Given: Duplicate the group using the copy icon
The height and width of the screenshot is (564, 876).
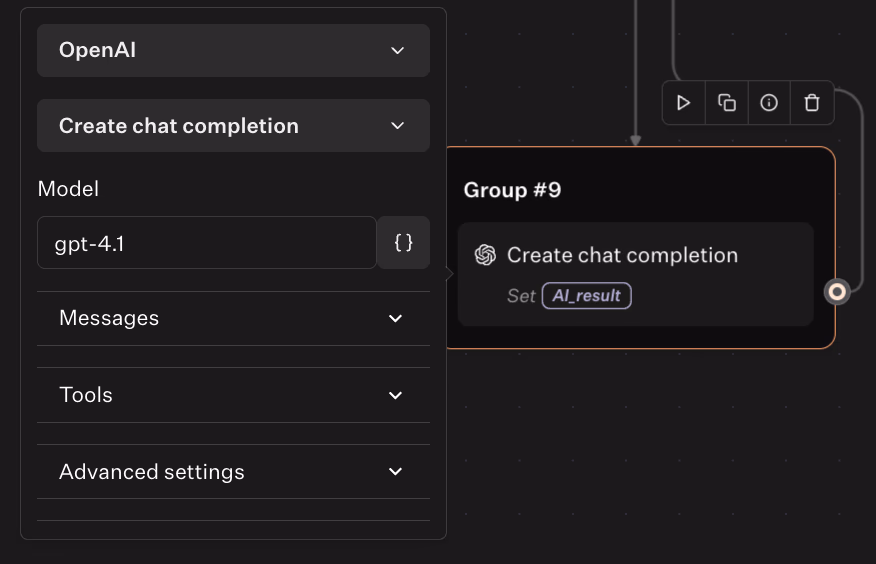Looking at the screenshot, I should pos(726,103).
